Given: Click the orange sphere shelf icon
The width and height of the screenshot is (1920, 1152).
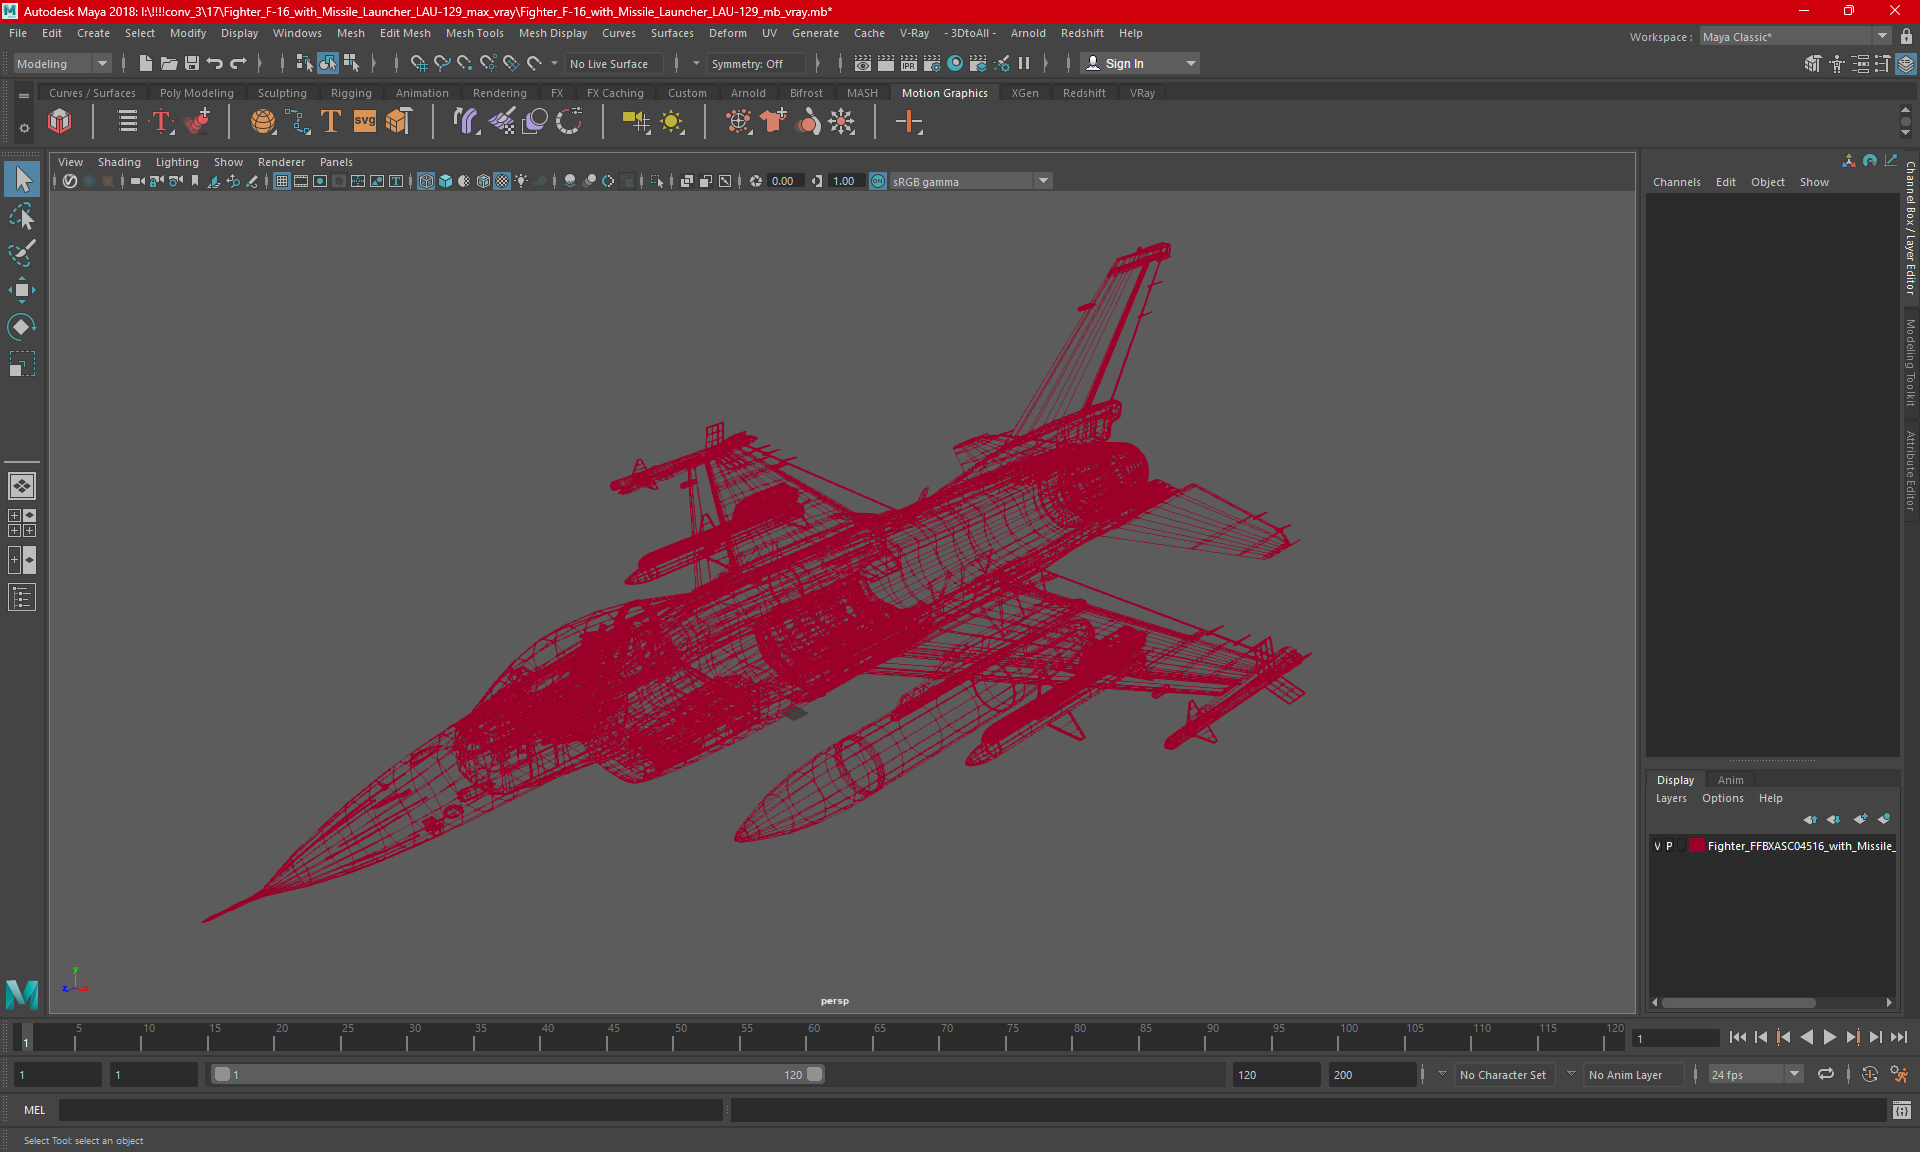Looking at the screenshot, I should click(263, 122).
